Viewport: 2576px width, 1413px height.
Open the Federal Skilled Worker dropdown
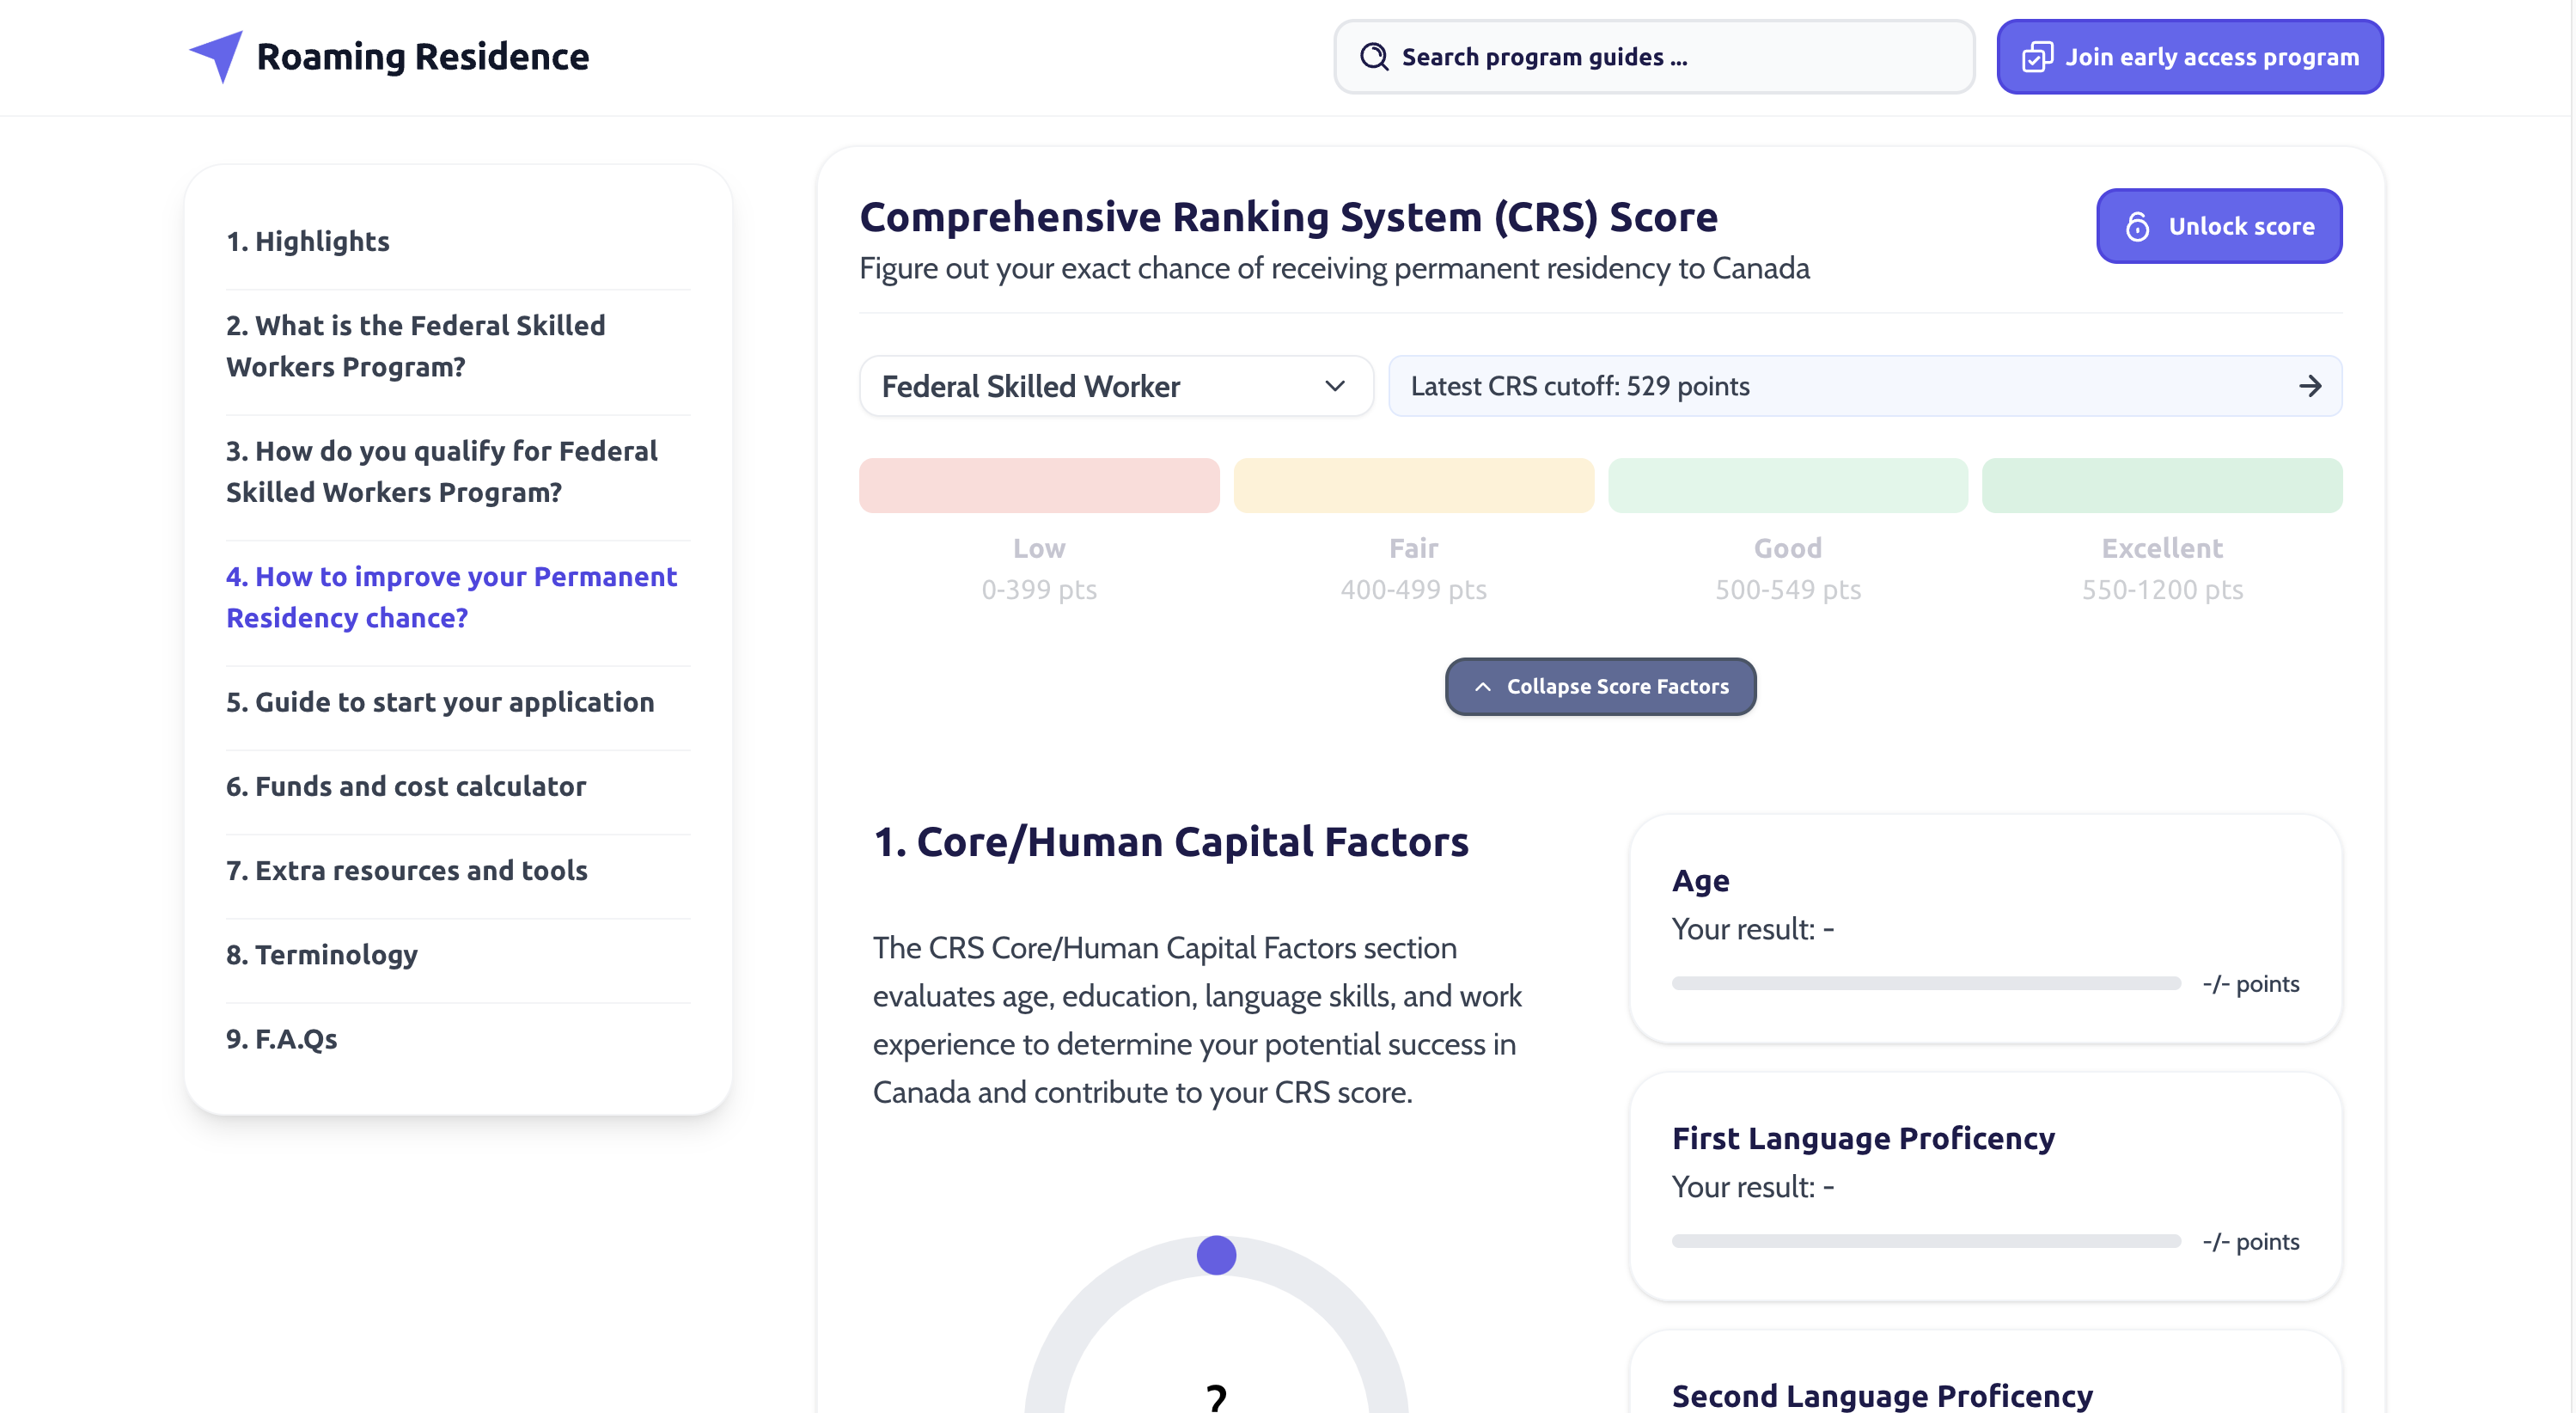1115,386
